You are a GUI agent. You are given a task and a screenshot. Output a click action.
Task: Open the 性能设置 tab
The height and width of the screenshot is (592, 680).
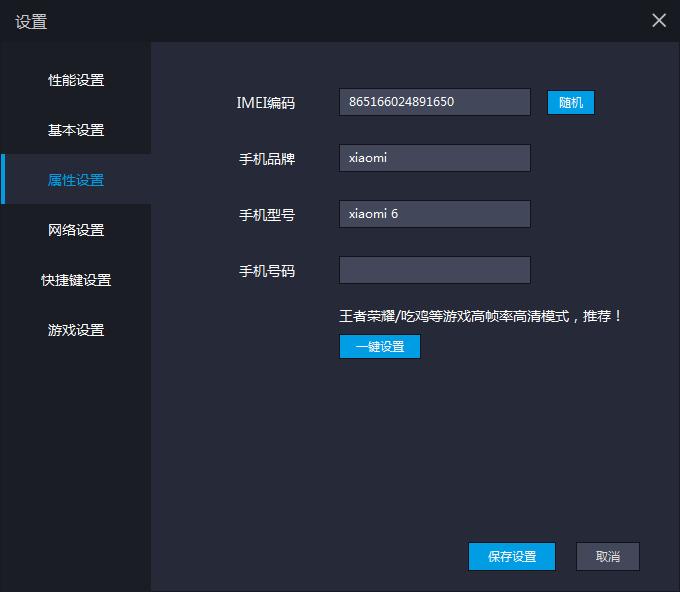[76, 80]
